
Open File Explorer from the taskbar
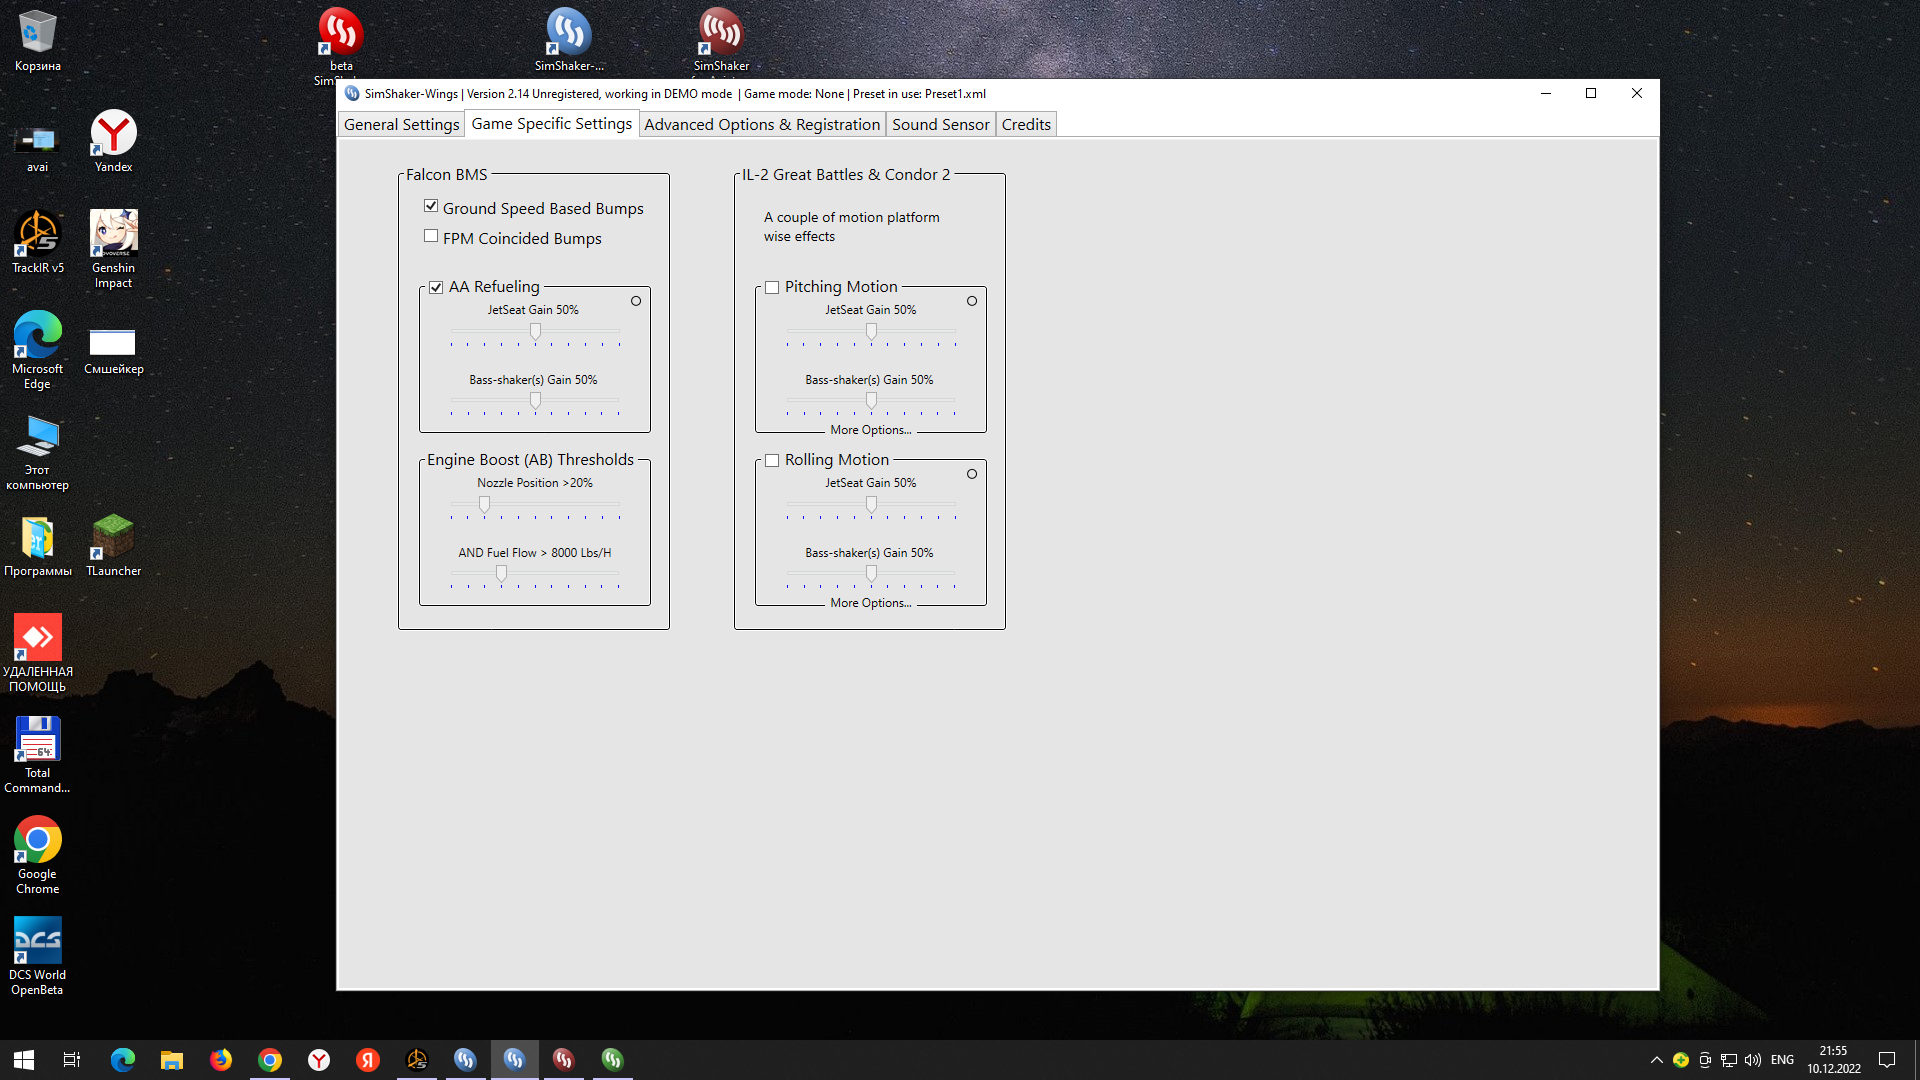pos(172,1059)
